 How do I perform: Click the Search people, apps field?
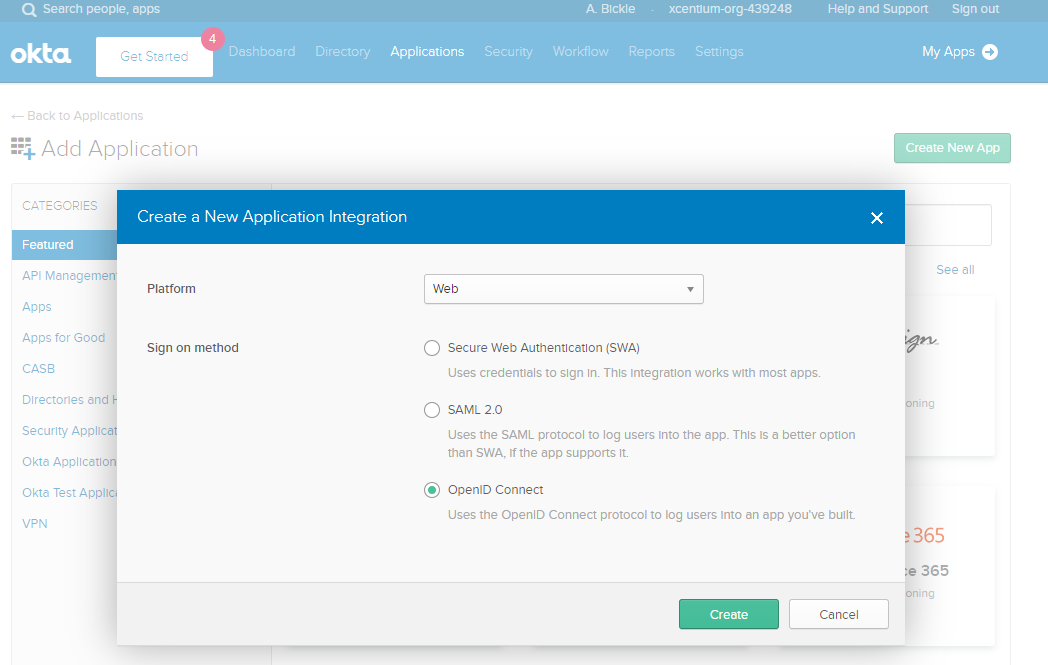coord(101,9)
